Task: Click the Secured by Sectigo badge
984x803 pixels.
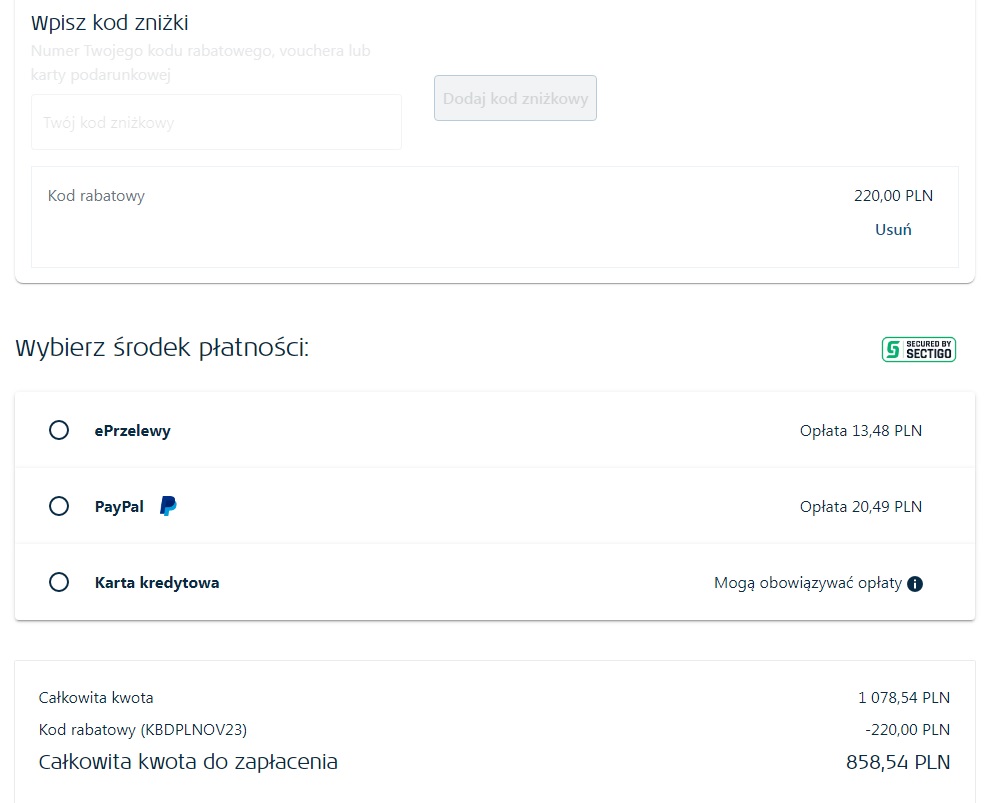Action: pyautogui.click(x=919, y=349)
